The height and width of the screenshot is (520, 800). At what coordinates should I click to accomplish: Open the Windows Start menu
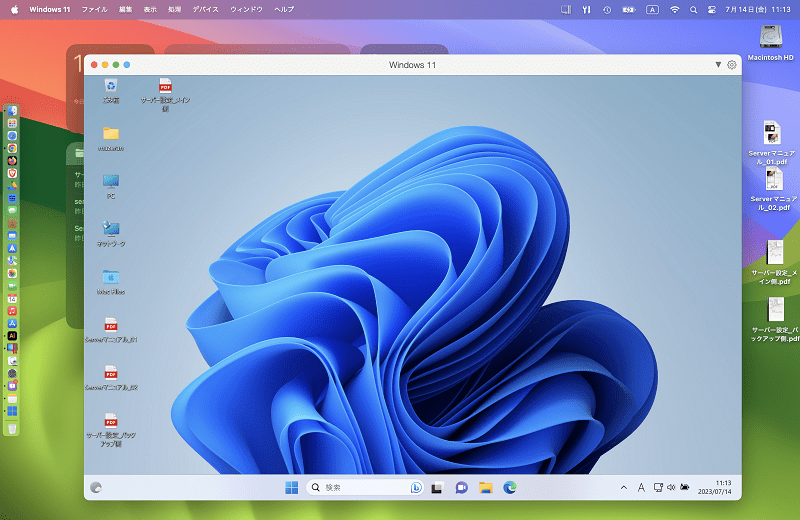[291, 488]
